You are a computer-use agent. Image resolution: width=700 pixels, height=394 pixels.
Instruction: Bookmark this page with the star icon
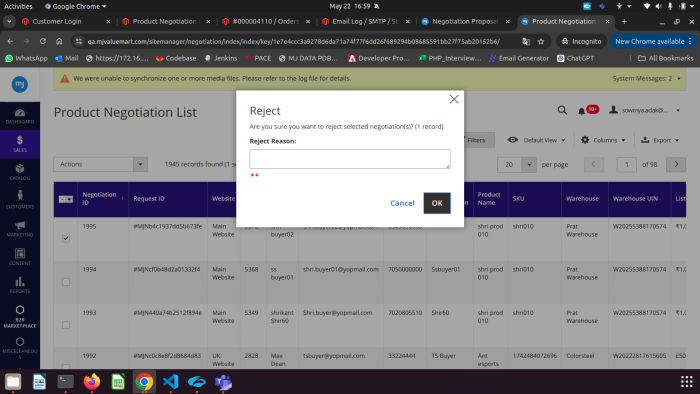541,41
